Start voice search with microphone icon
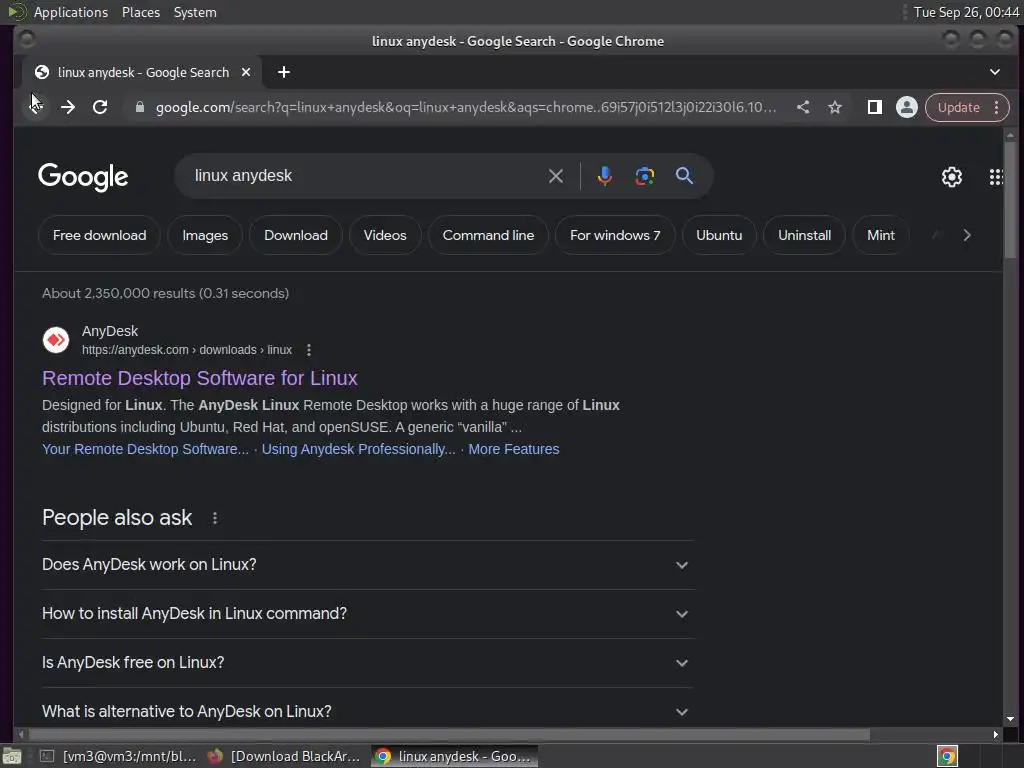Image resolution: width=1024 pixels, height=768 pixels. point(605,176)
